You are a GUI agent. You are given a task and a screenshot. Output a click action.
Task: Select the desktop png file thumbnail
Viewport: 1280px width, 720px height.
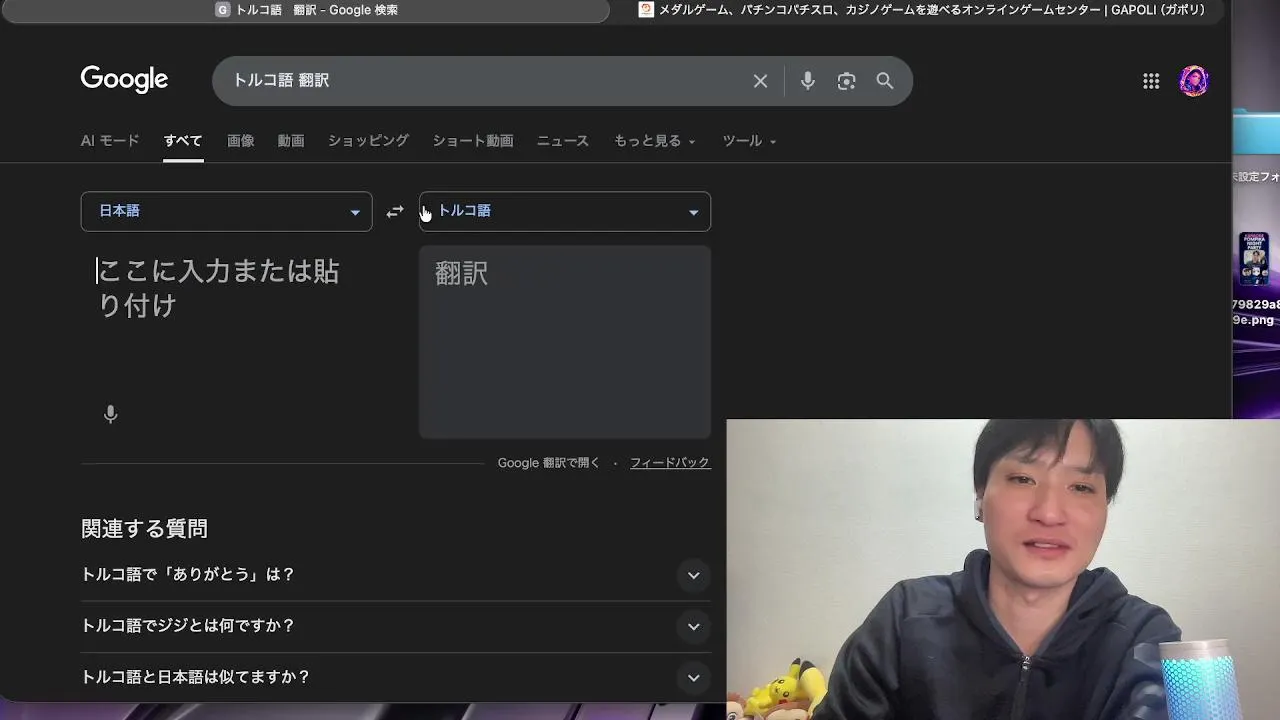coord(1255,259)
